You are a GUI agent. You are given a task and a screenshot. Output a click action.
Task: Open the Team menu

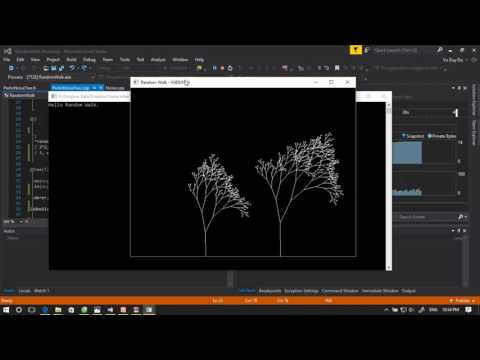coord(108,60)
